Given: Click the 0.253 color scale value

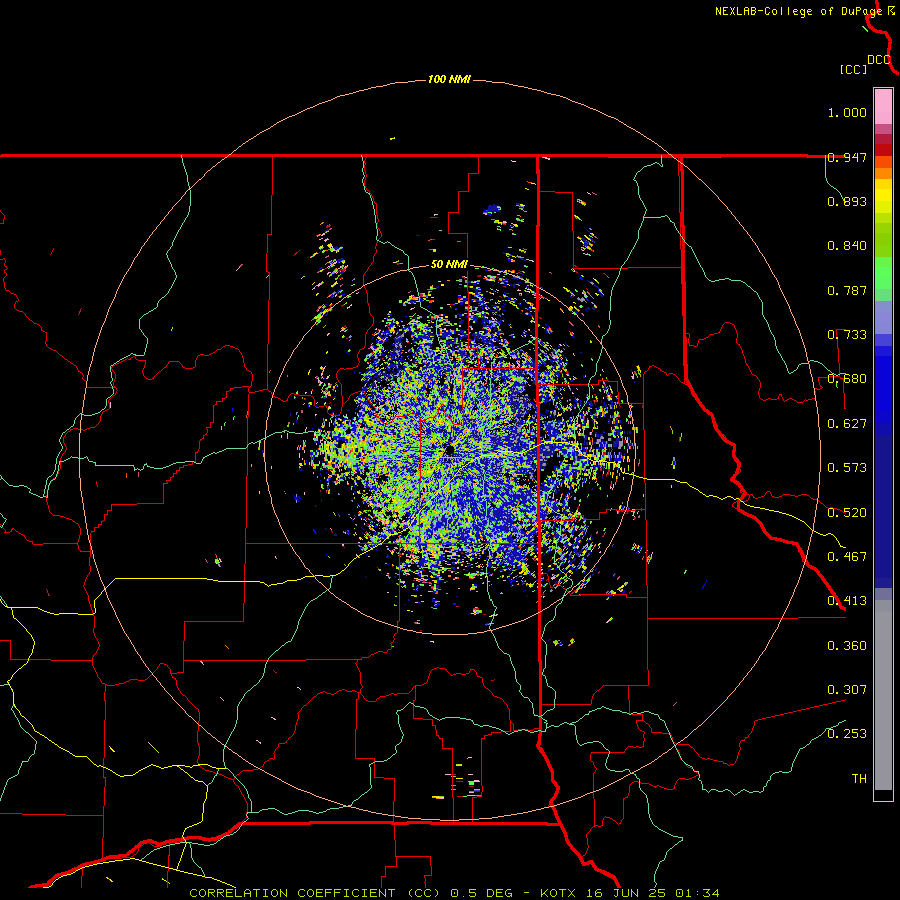Looking at the screenshot, I should [847, 734].
